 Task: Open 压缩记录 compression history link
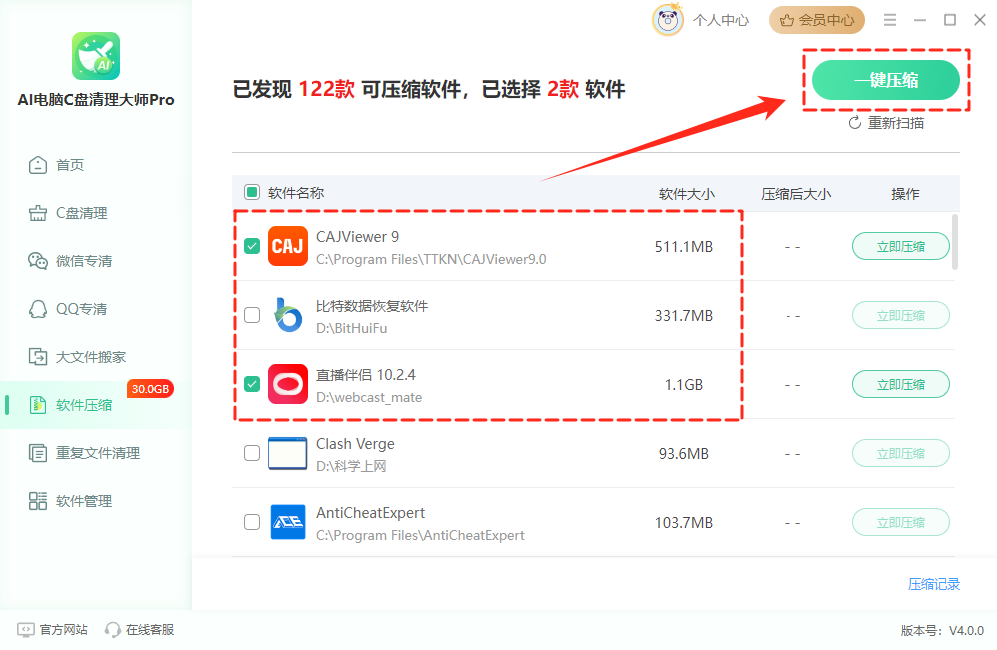coord(934,584)
